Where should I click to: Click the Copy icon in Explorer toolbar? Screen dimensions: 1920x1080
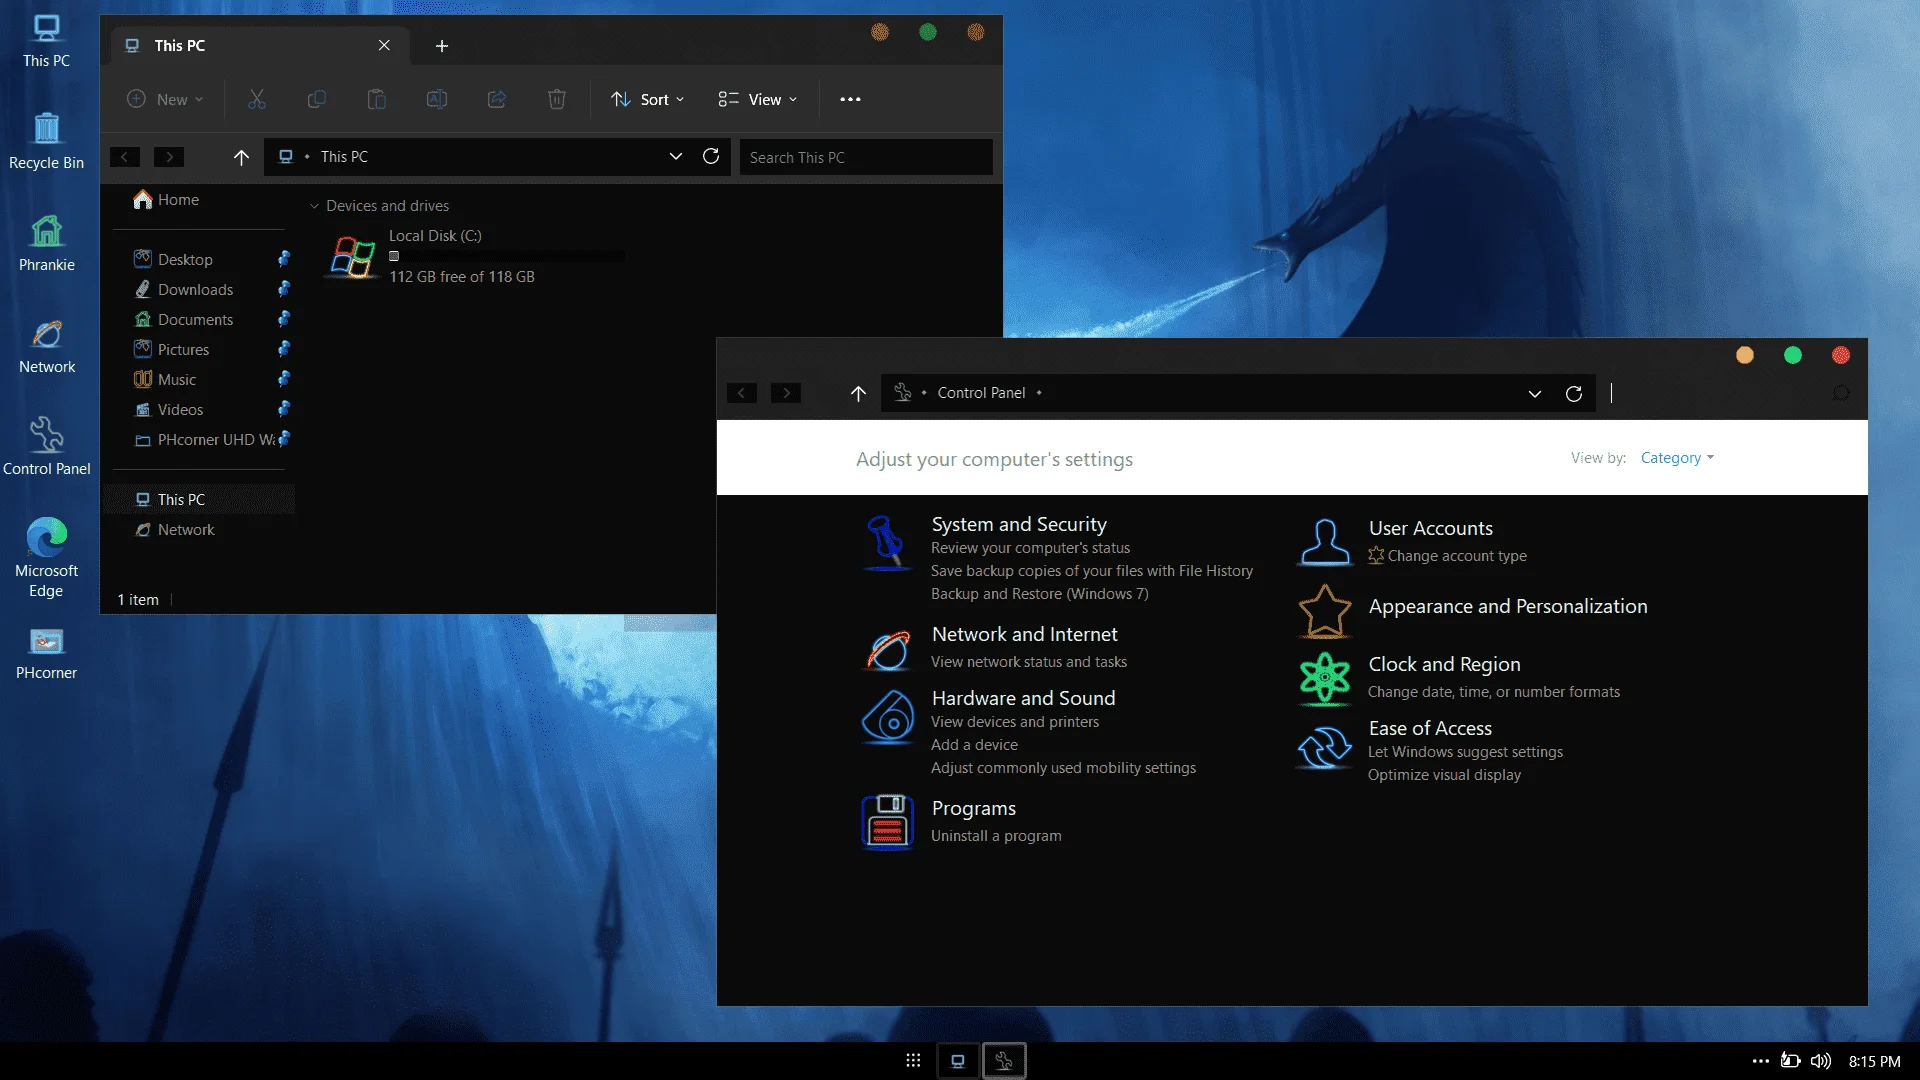[317, 99]
